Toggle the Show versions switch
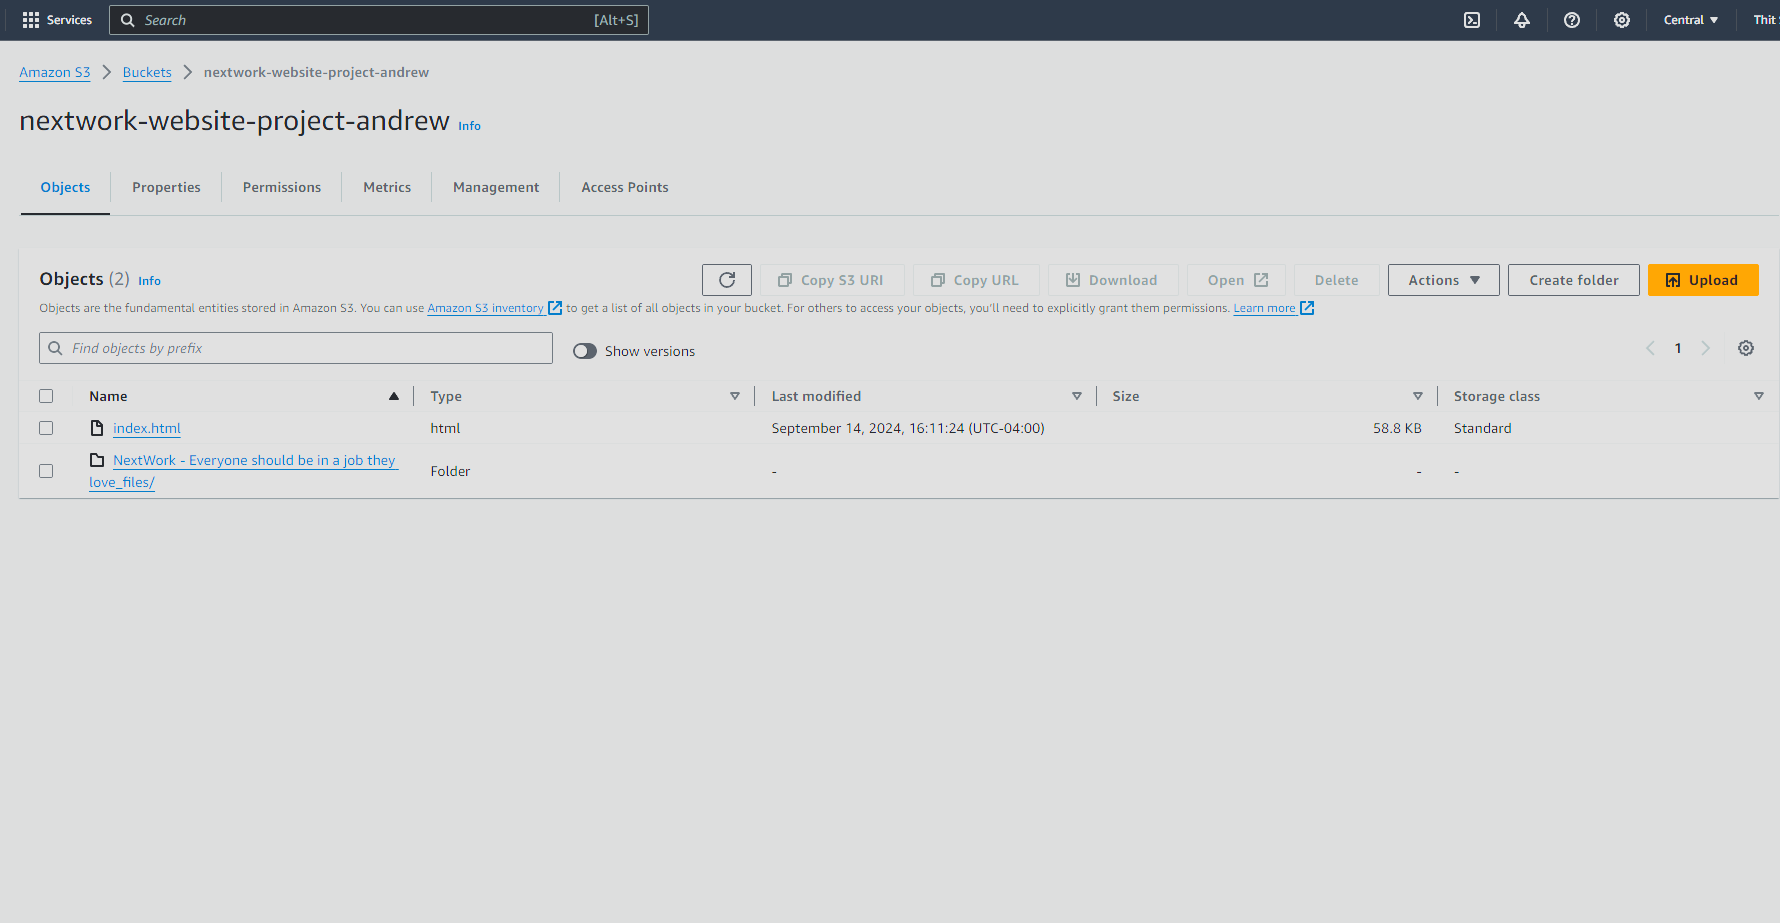The height and width of the screenshot is (923, 1780). pos(585,351)
